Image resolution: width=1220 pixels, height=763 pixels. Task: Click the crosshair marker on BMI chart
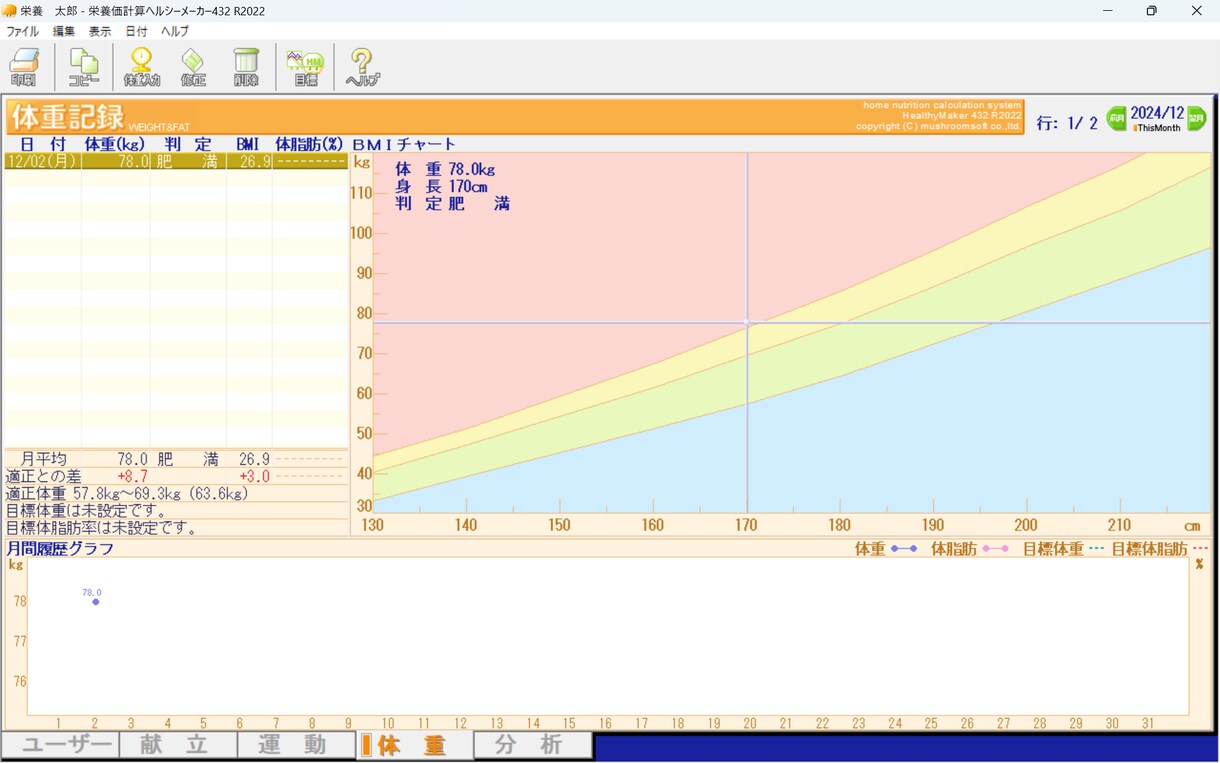click(x=747, y=323)
